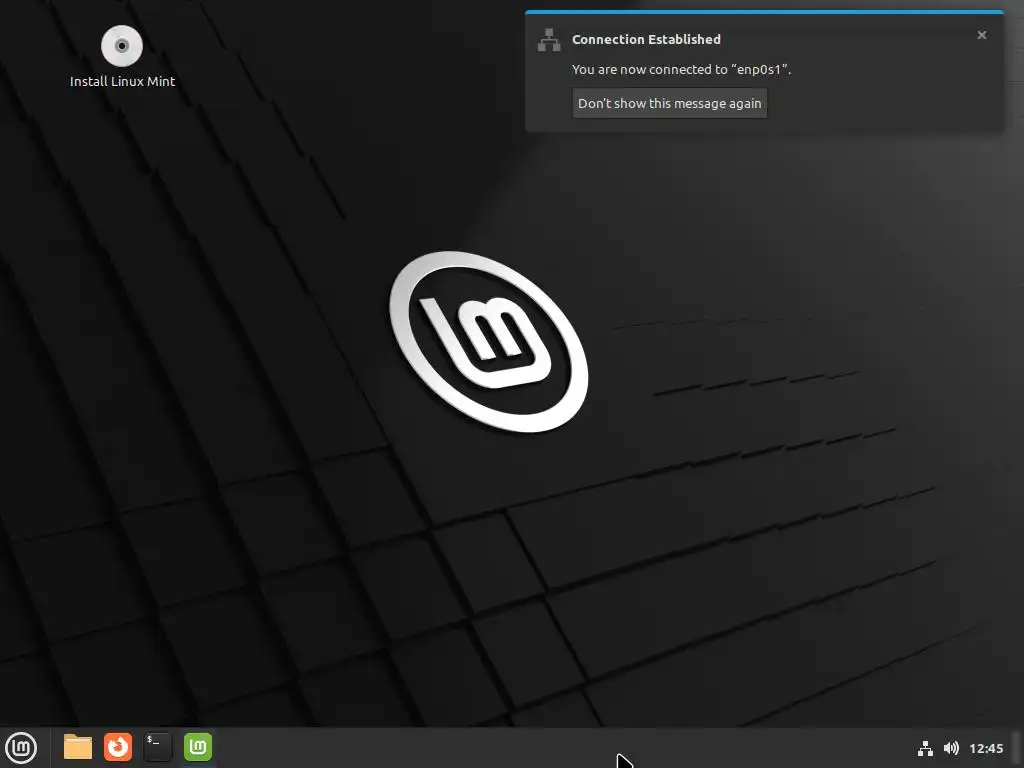Click the "Connection Established" notification title
This screenshot has width=1024, height=768.
(647, 39)
